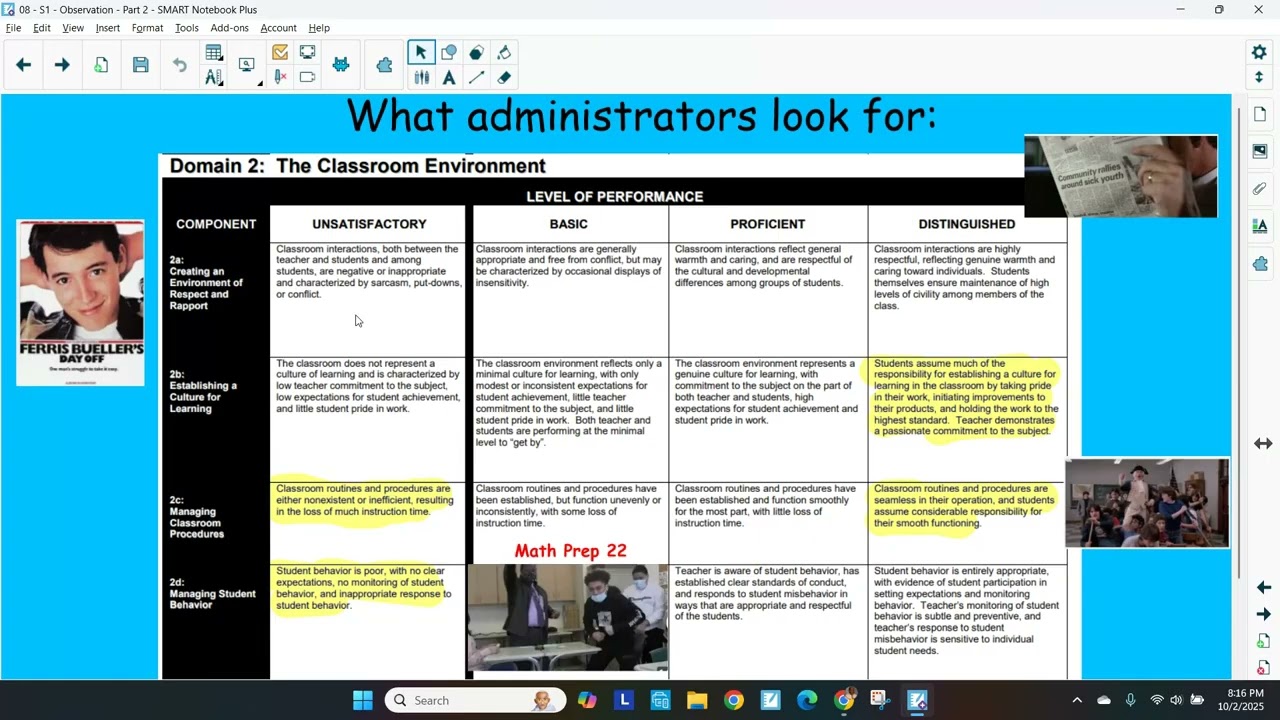The width and height of the screenshot is (1280, 720).
Task: Select the Pens tool
Action: coord(421,77)
